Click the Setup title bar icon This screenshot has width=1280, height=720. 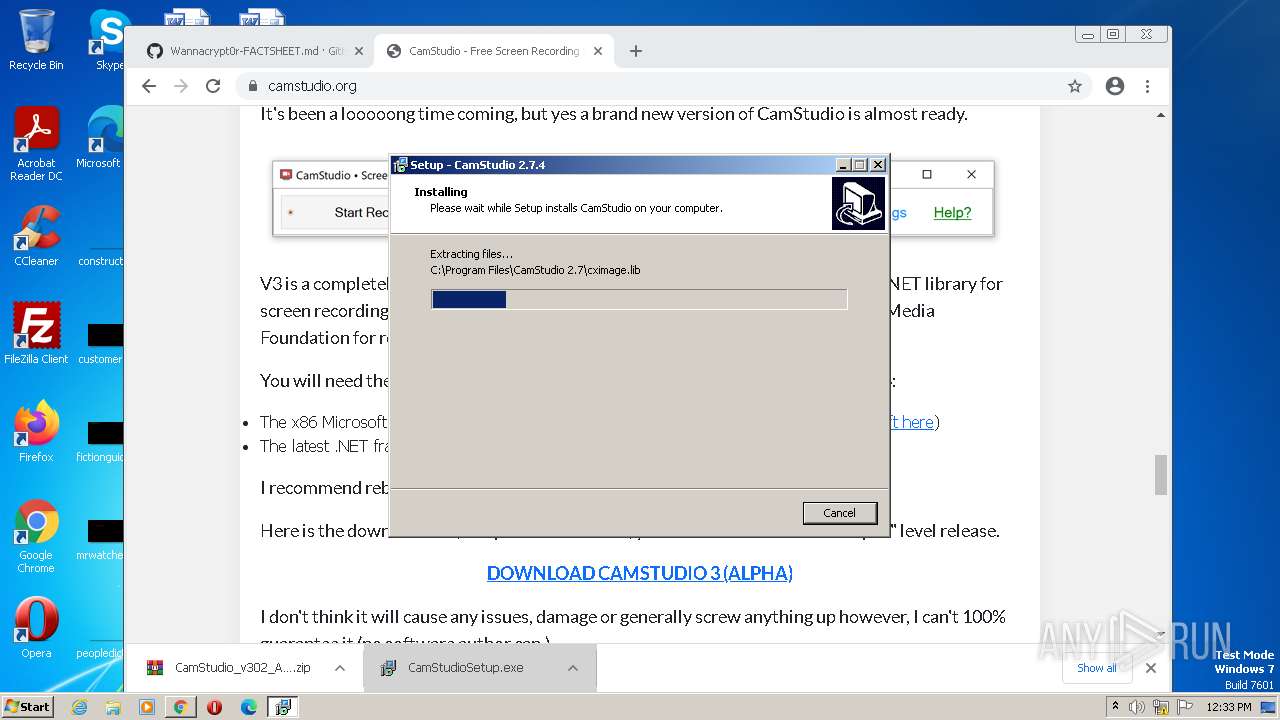400,165
